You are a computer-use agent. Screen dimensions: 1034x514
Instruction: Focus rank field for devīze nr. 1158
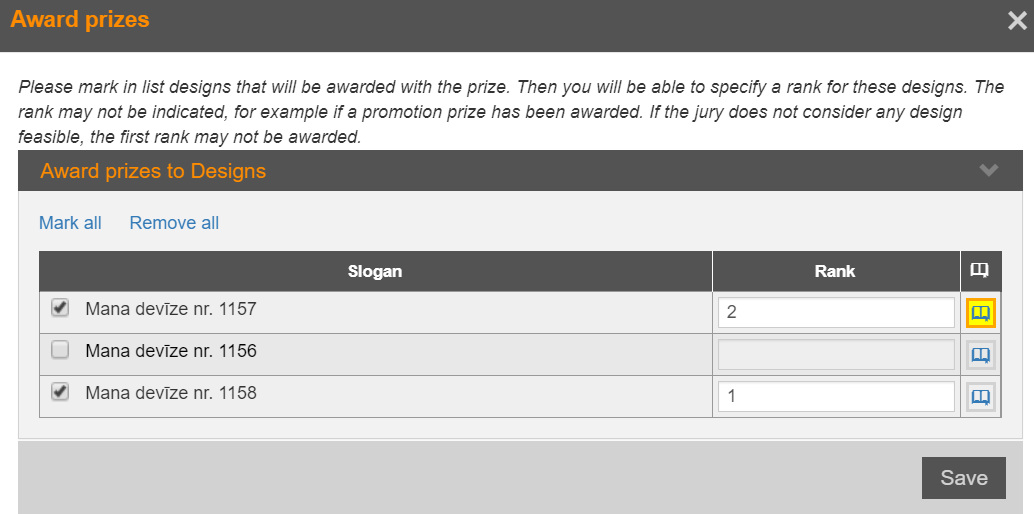[836, 396]
